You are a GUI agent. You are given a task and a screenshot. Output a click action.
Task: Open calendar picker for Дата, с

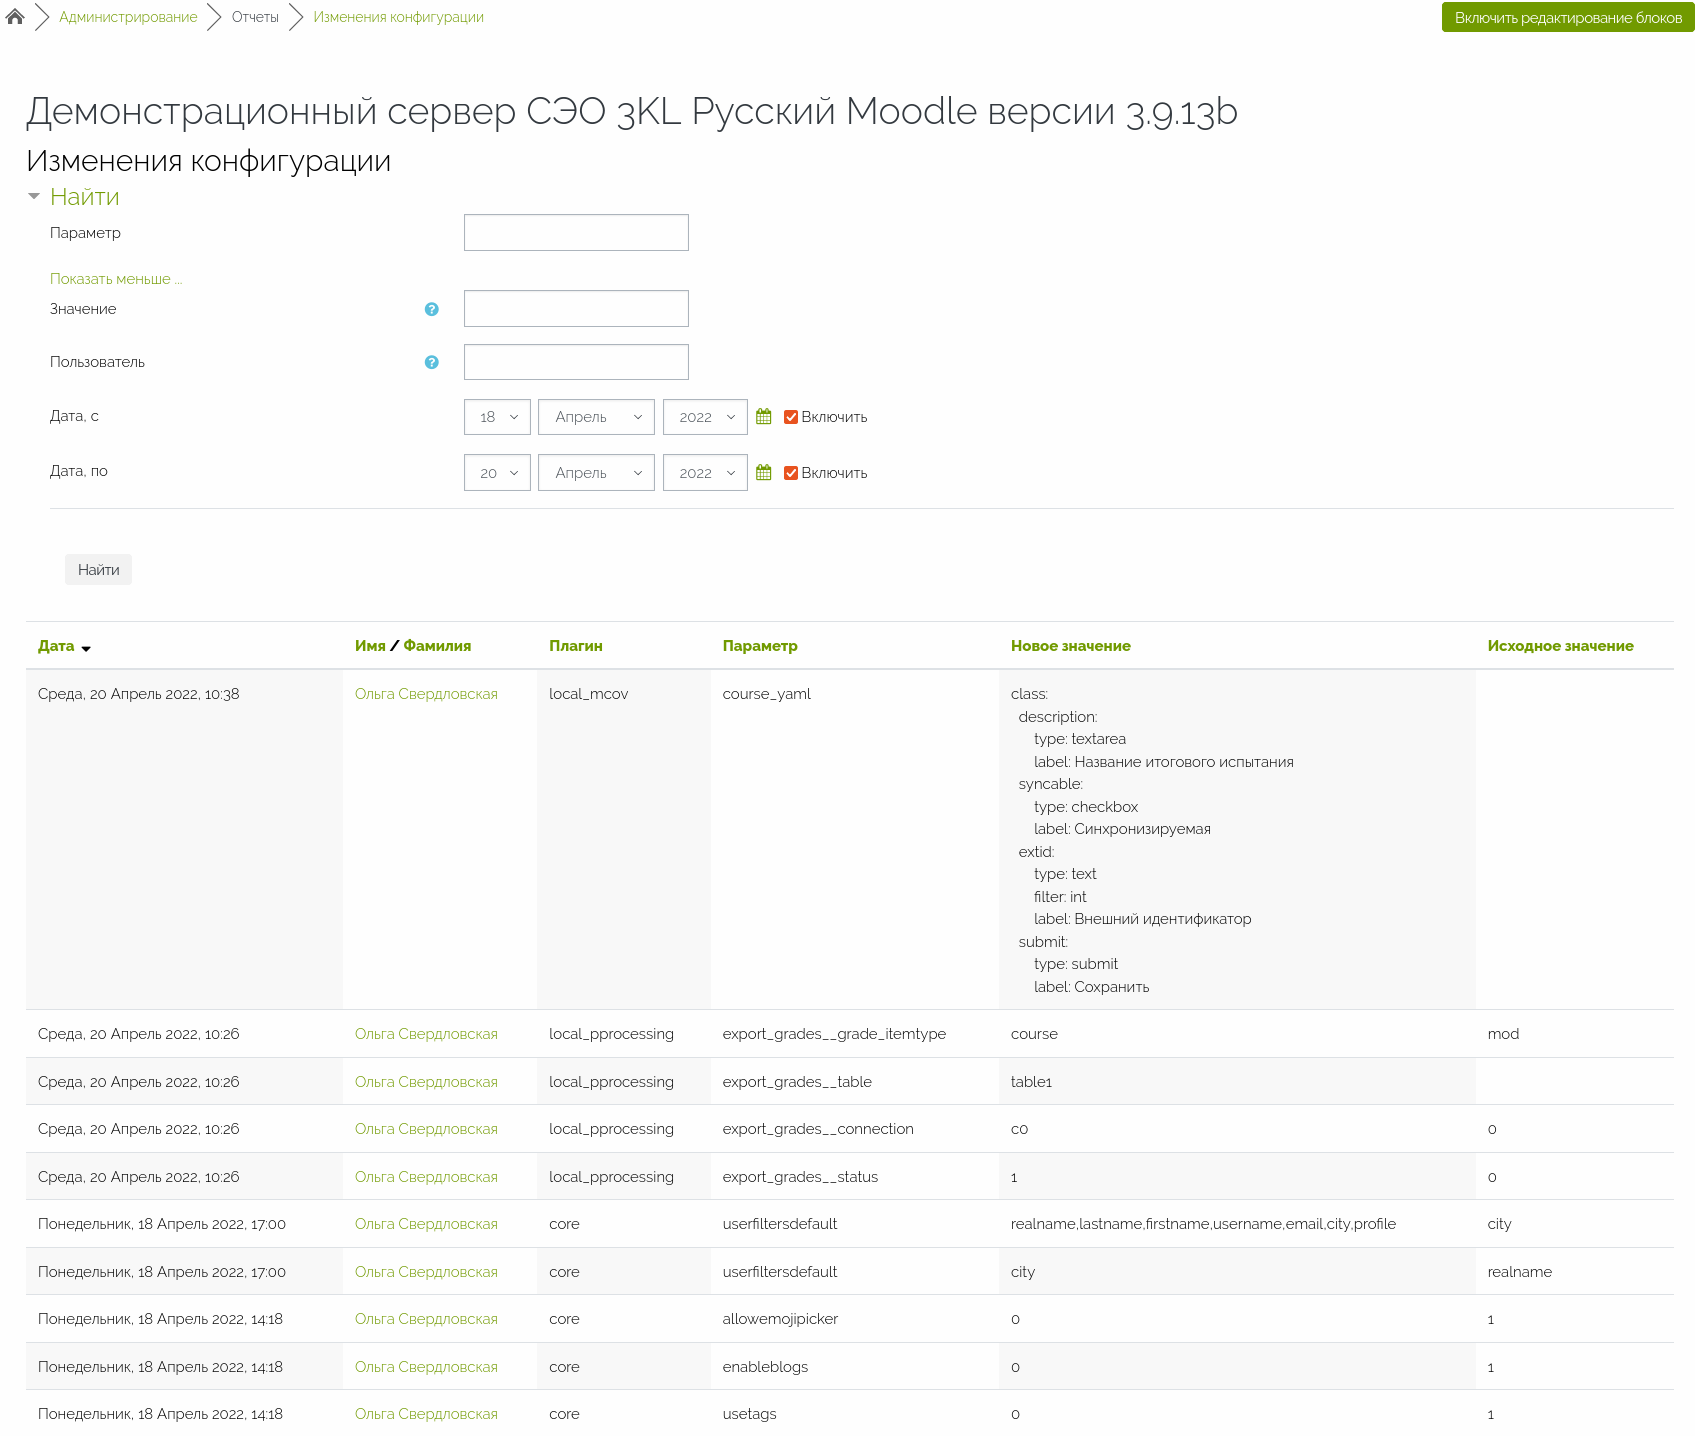point(764,417)
